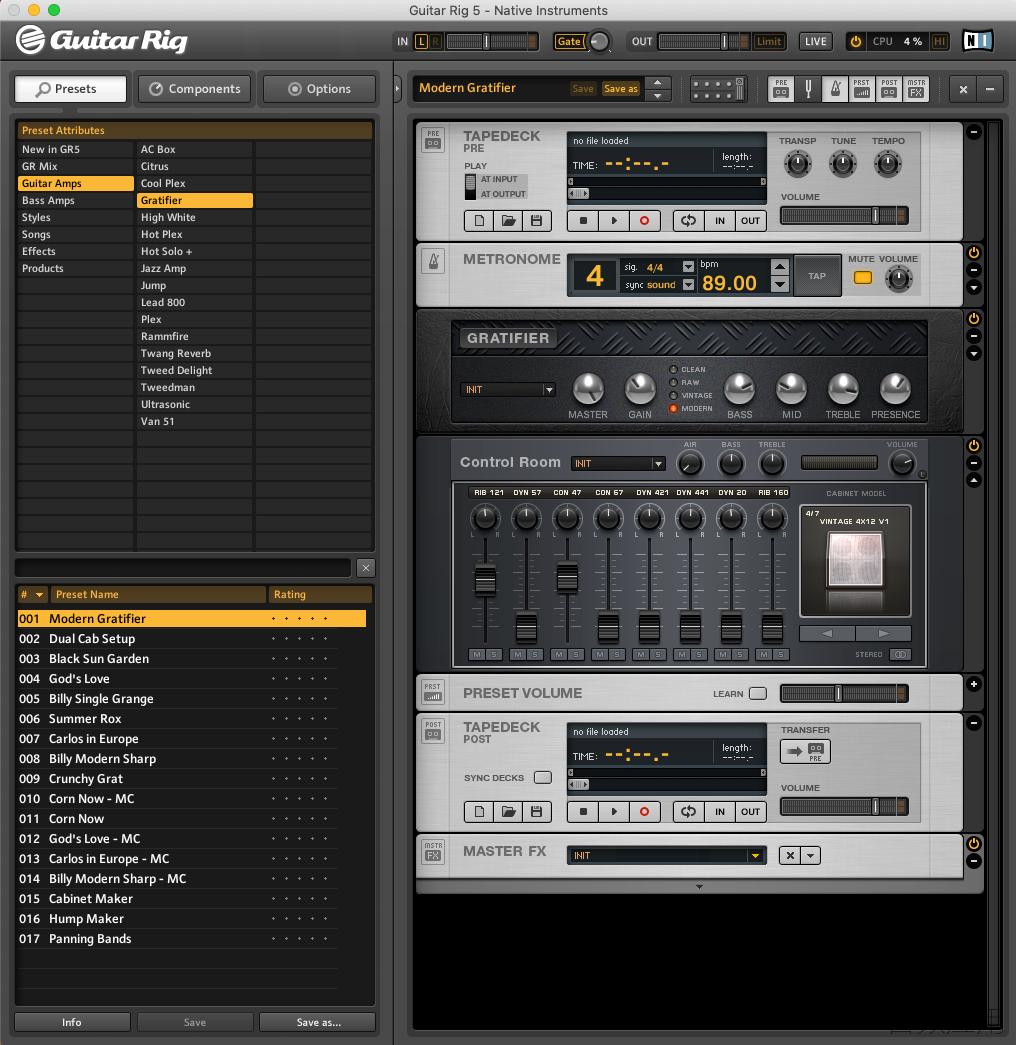Enable the Sync Decks checkbox

click(543, 778)
